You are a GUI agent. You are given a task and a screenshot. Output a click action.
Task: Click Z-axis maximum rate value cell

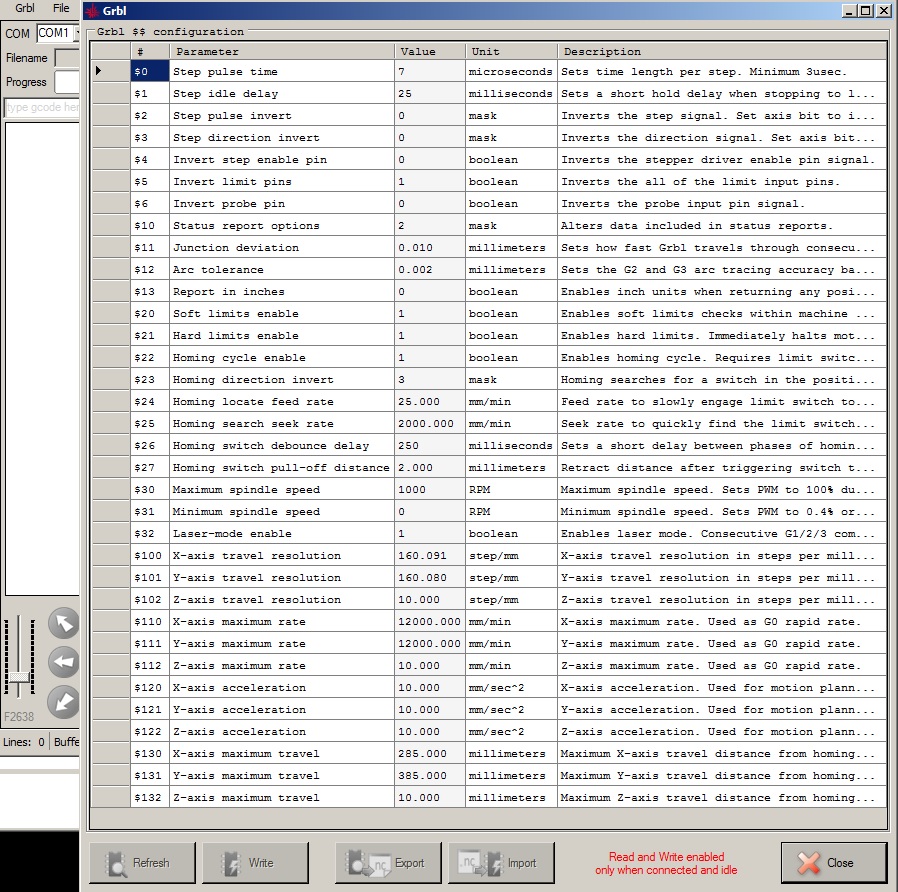coord(430,665)
